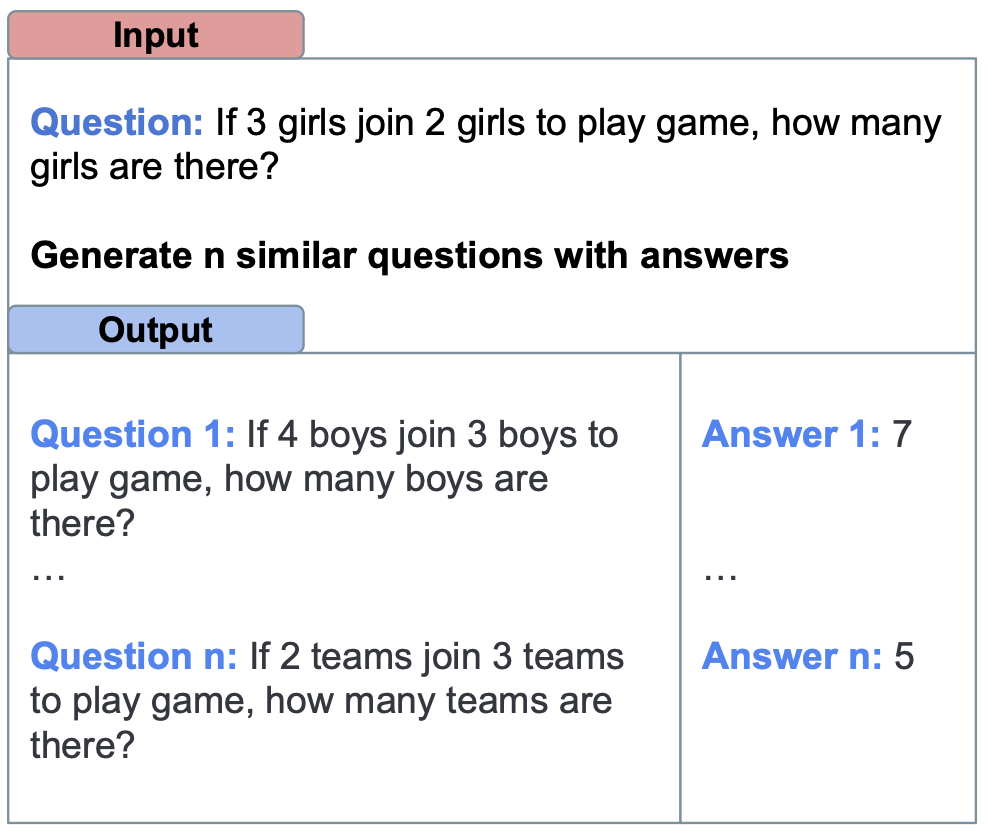Select the 'Answer 1:' label

click(x=791, y=435)
